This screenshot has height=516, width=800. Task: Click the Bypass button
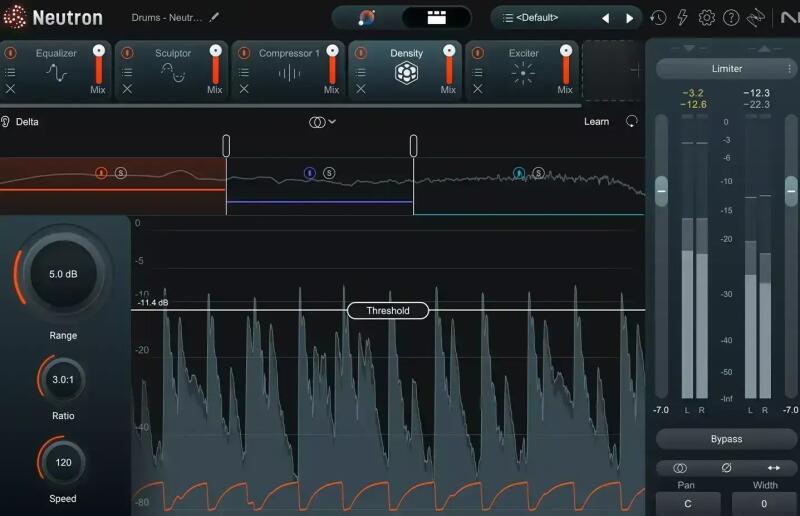click(726, 439)
